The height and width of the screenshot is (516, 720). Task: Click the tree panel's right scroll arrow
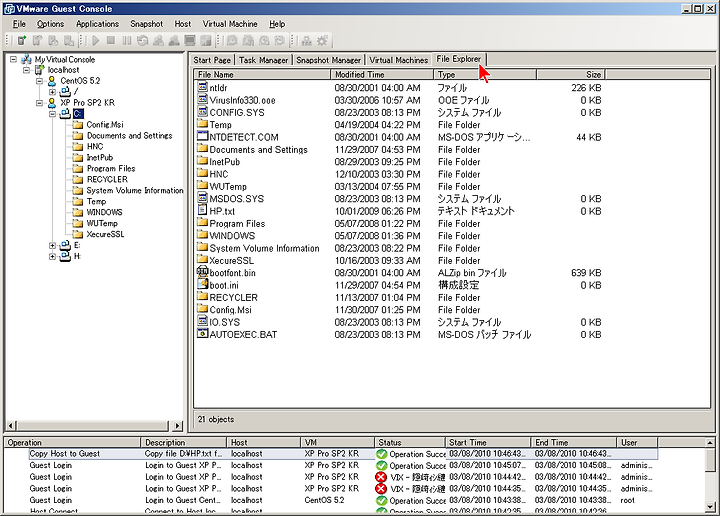click(178, 426)
